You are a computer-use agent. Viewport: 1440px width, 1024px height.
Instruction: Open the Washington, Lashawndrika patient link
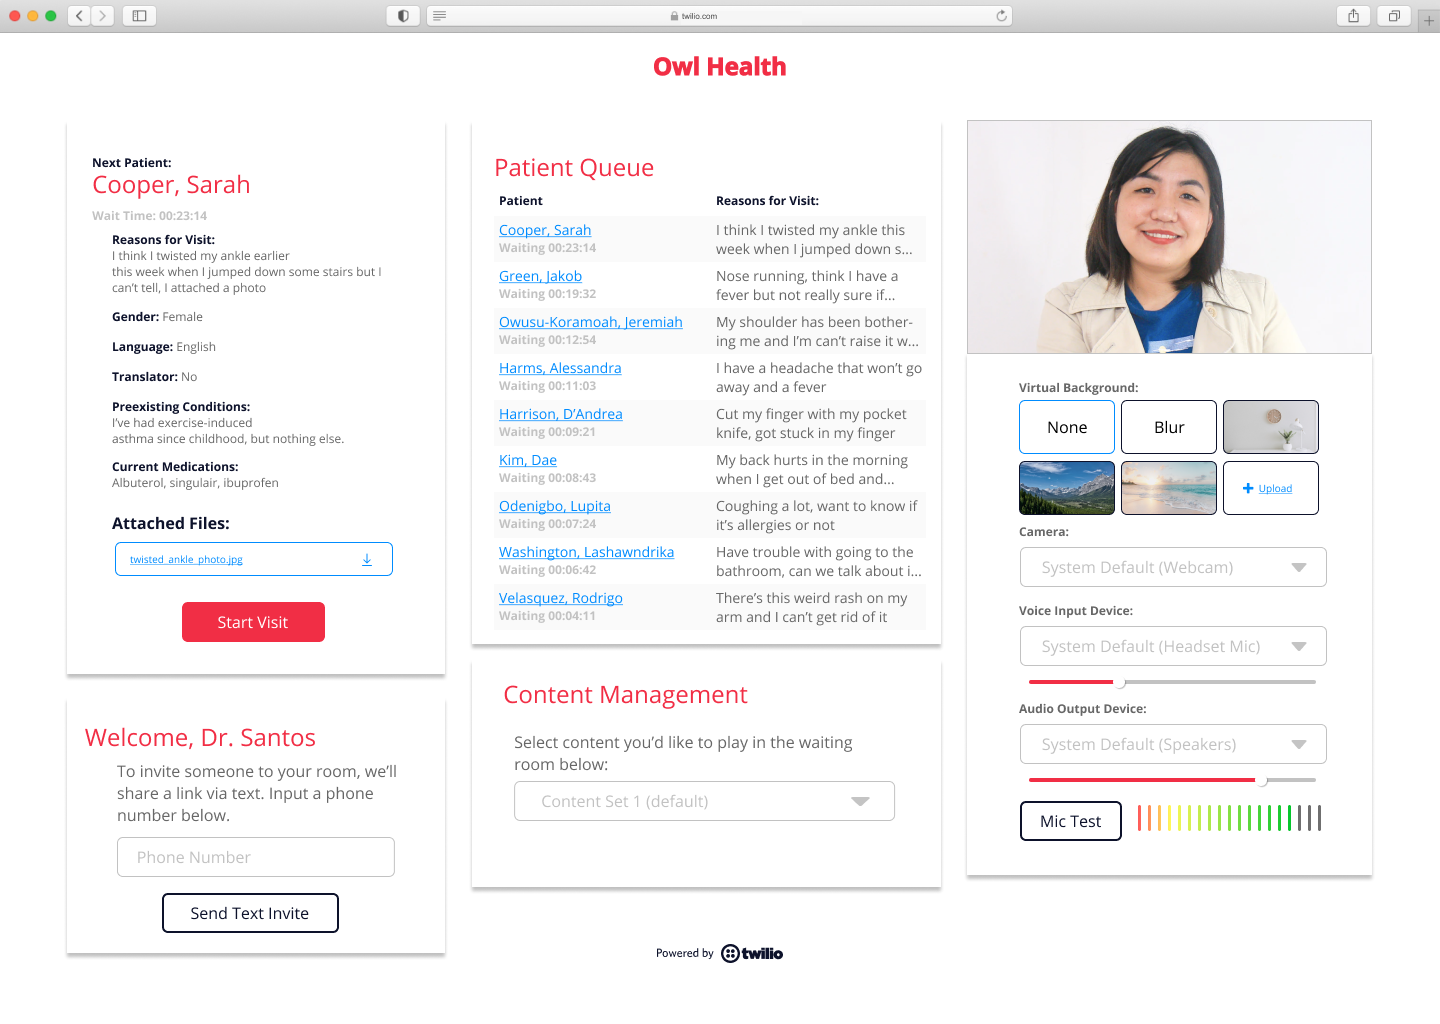[586, 552]
